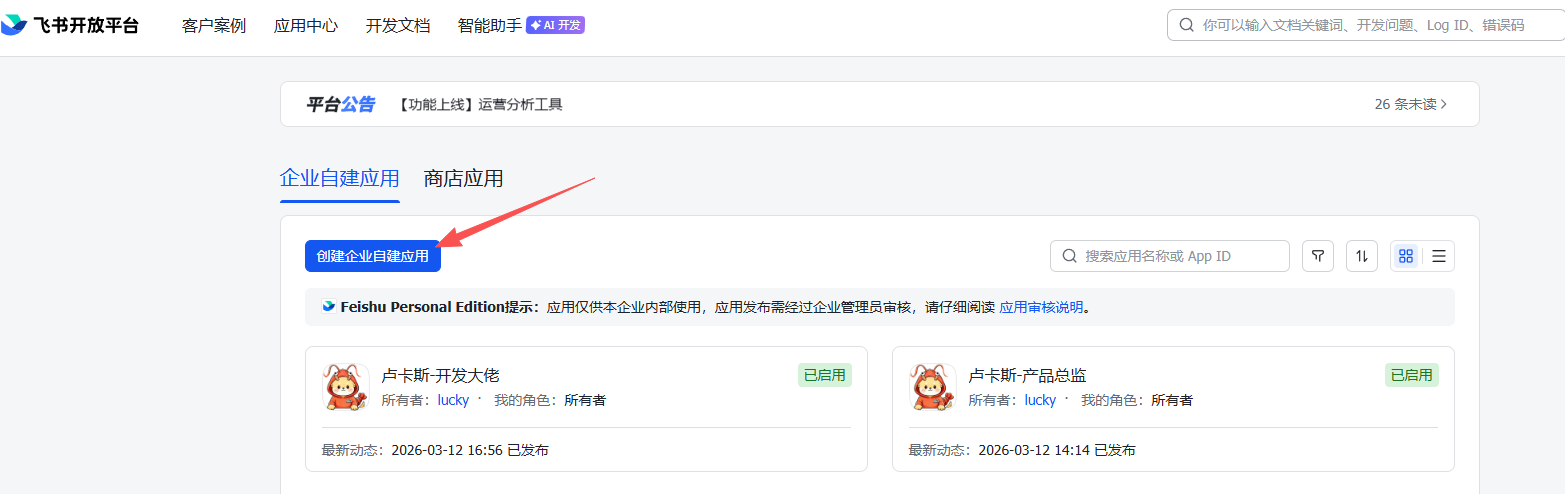Switch to grid view layout
The width and height of the screenshot is (1565, 494).
tap(1406, 256)
